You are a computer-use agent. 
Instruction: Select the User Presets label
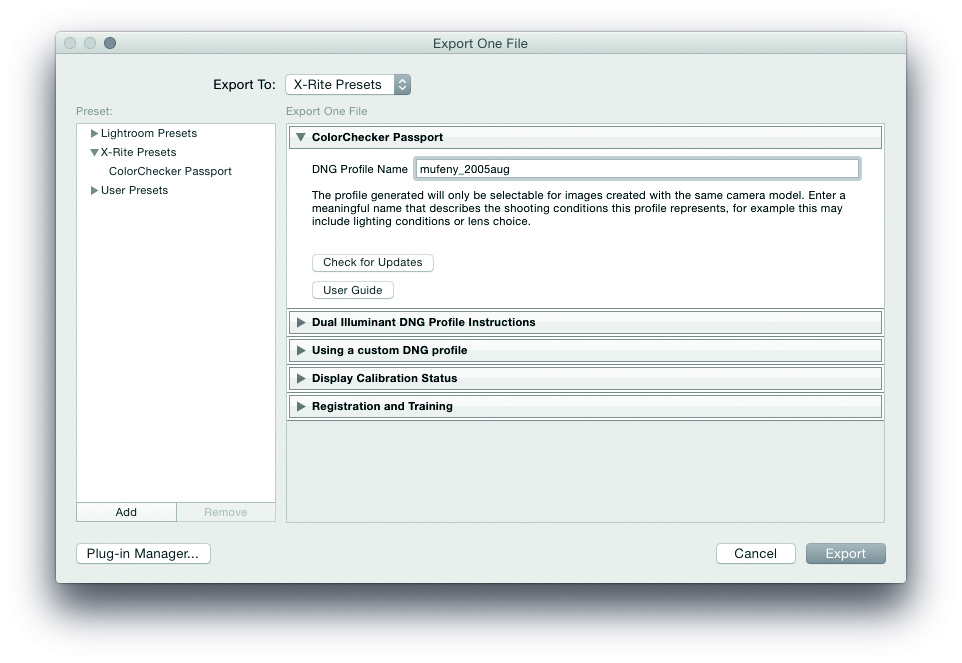[x=134, y=191]
